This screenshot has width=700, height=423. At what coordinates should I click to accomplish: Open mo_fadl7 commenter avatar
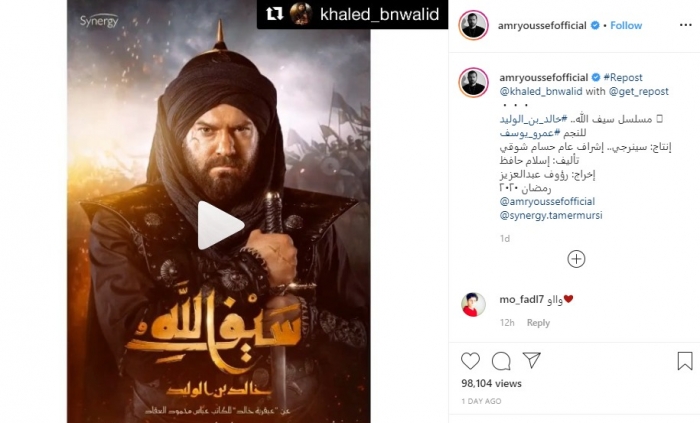[473, 305]
